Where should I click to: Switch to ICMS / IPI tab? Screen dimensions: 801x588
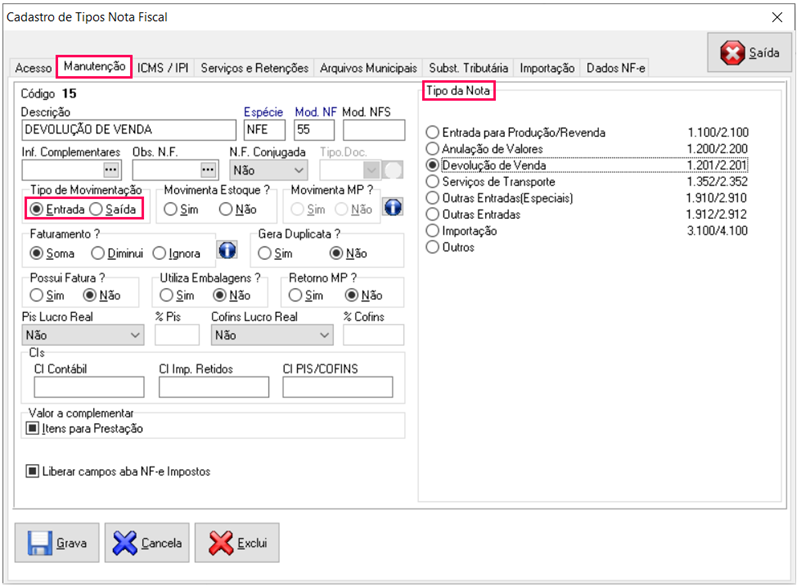point(163,68)
